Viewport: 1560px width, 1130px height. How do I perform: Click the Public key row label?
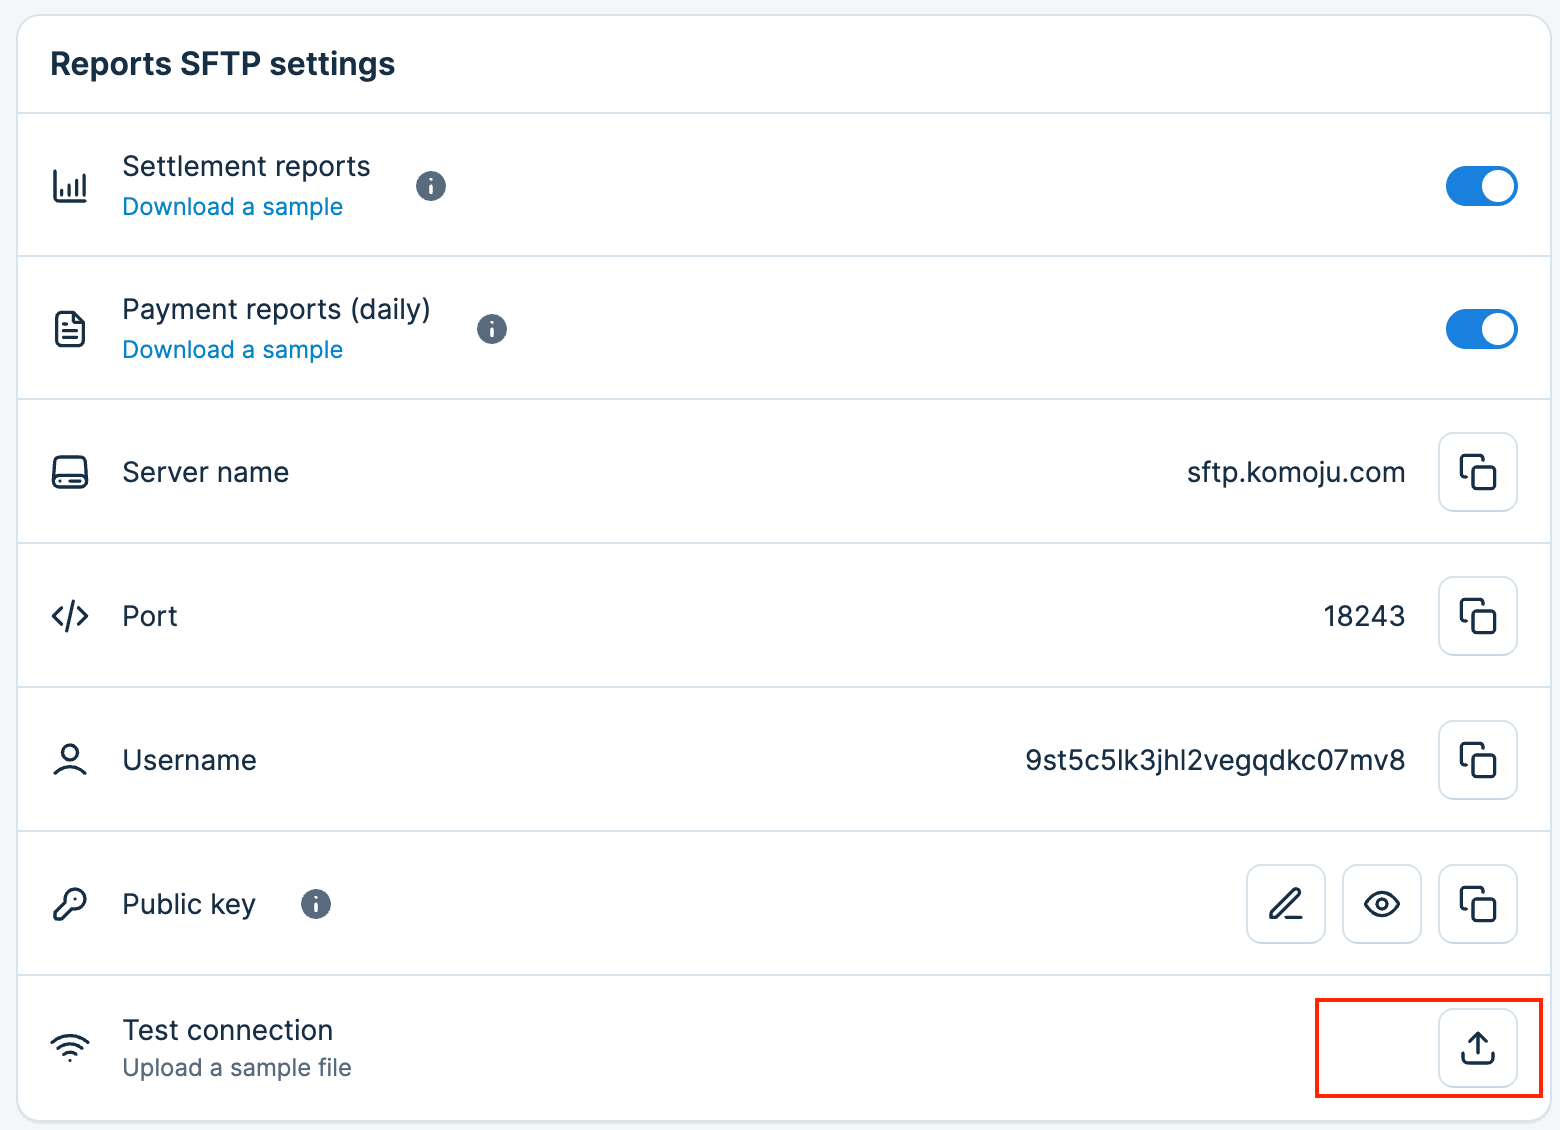click(x=189, y=904)
